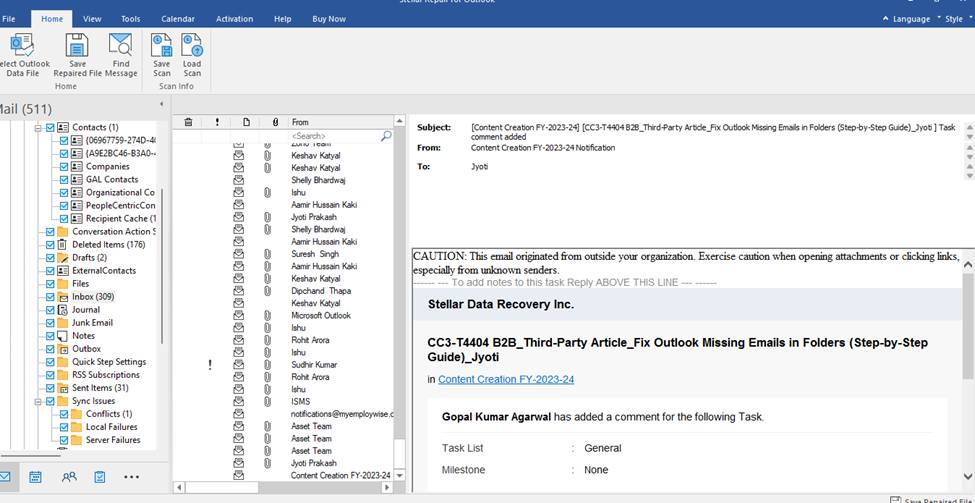This screenshot has width=975, height=503.
Task: Open the Style dropdown
Action: 955,19
